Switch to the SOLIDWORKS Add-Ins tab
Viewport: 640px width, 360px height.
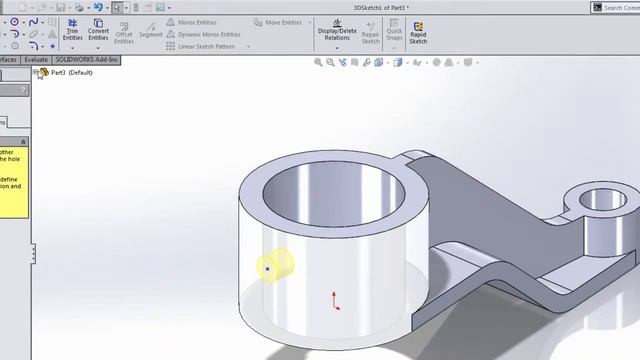[86, 60]
